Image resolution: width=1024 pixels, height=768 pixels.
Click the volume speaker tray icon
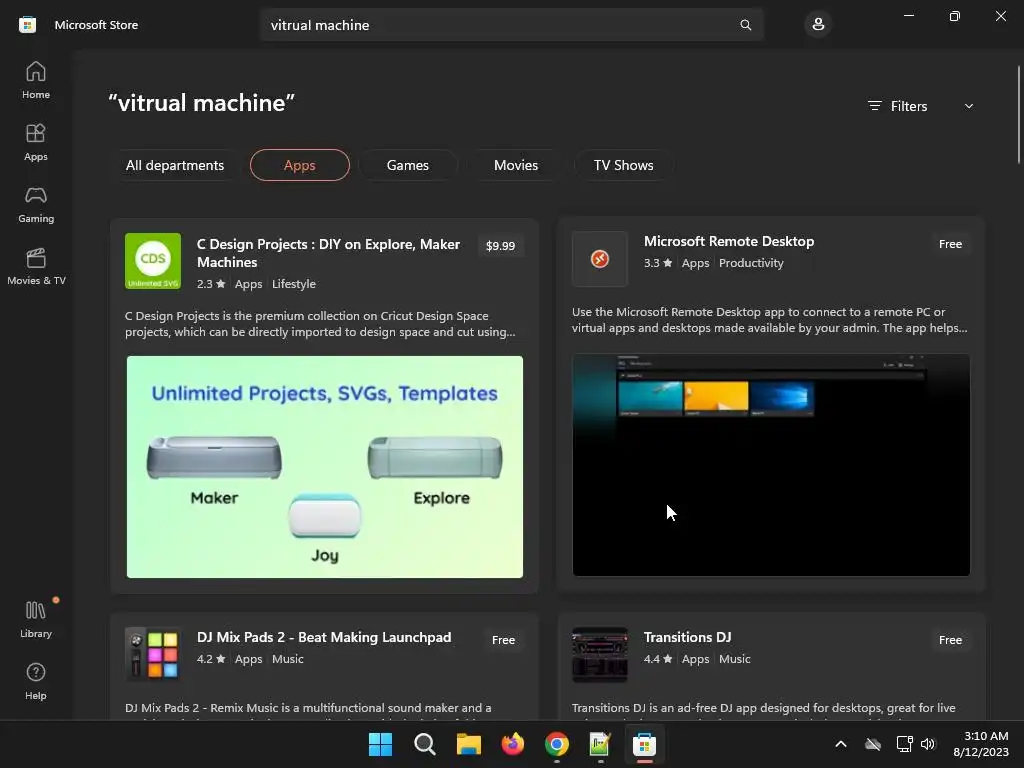[x=928, y=744]
